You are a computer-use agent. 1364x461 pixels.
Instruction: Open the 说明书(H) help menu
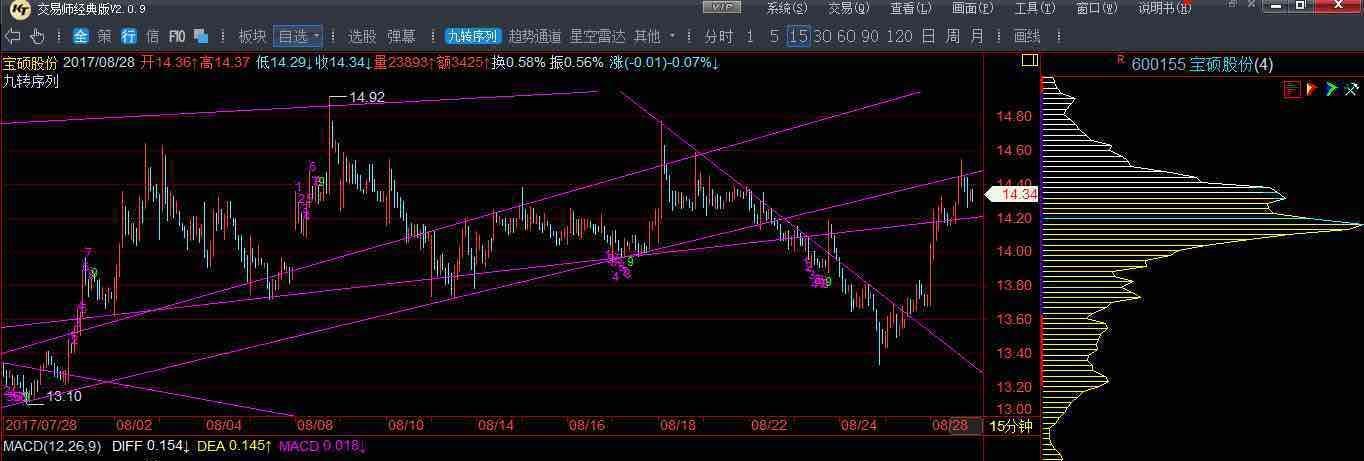pyautogui.click(x=1165, y=8)
